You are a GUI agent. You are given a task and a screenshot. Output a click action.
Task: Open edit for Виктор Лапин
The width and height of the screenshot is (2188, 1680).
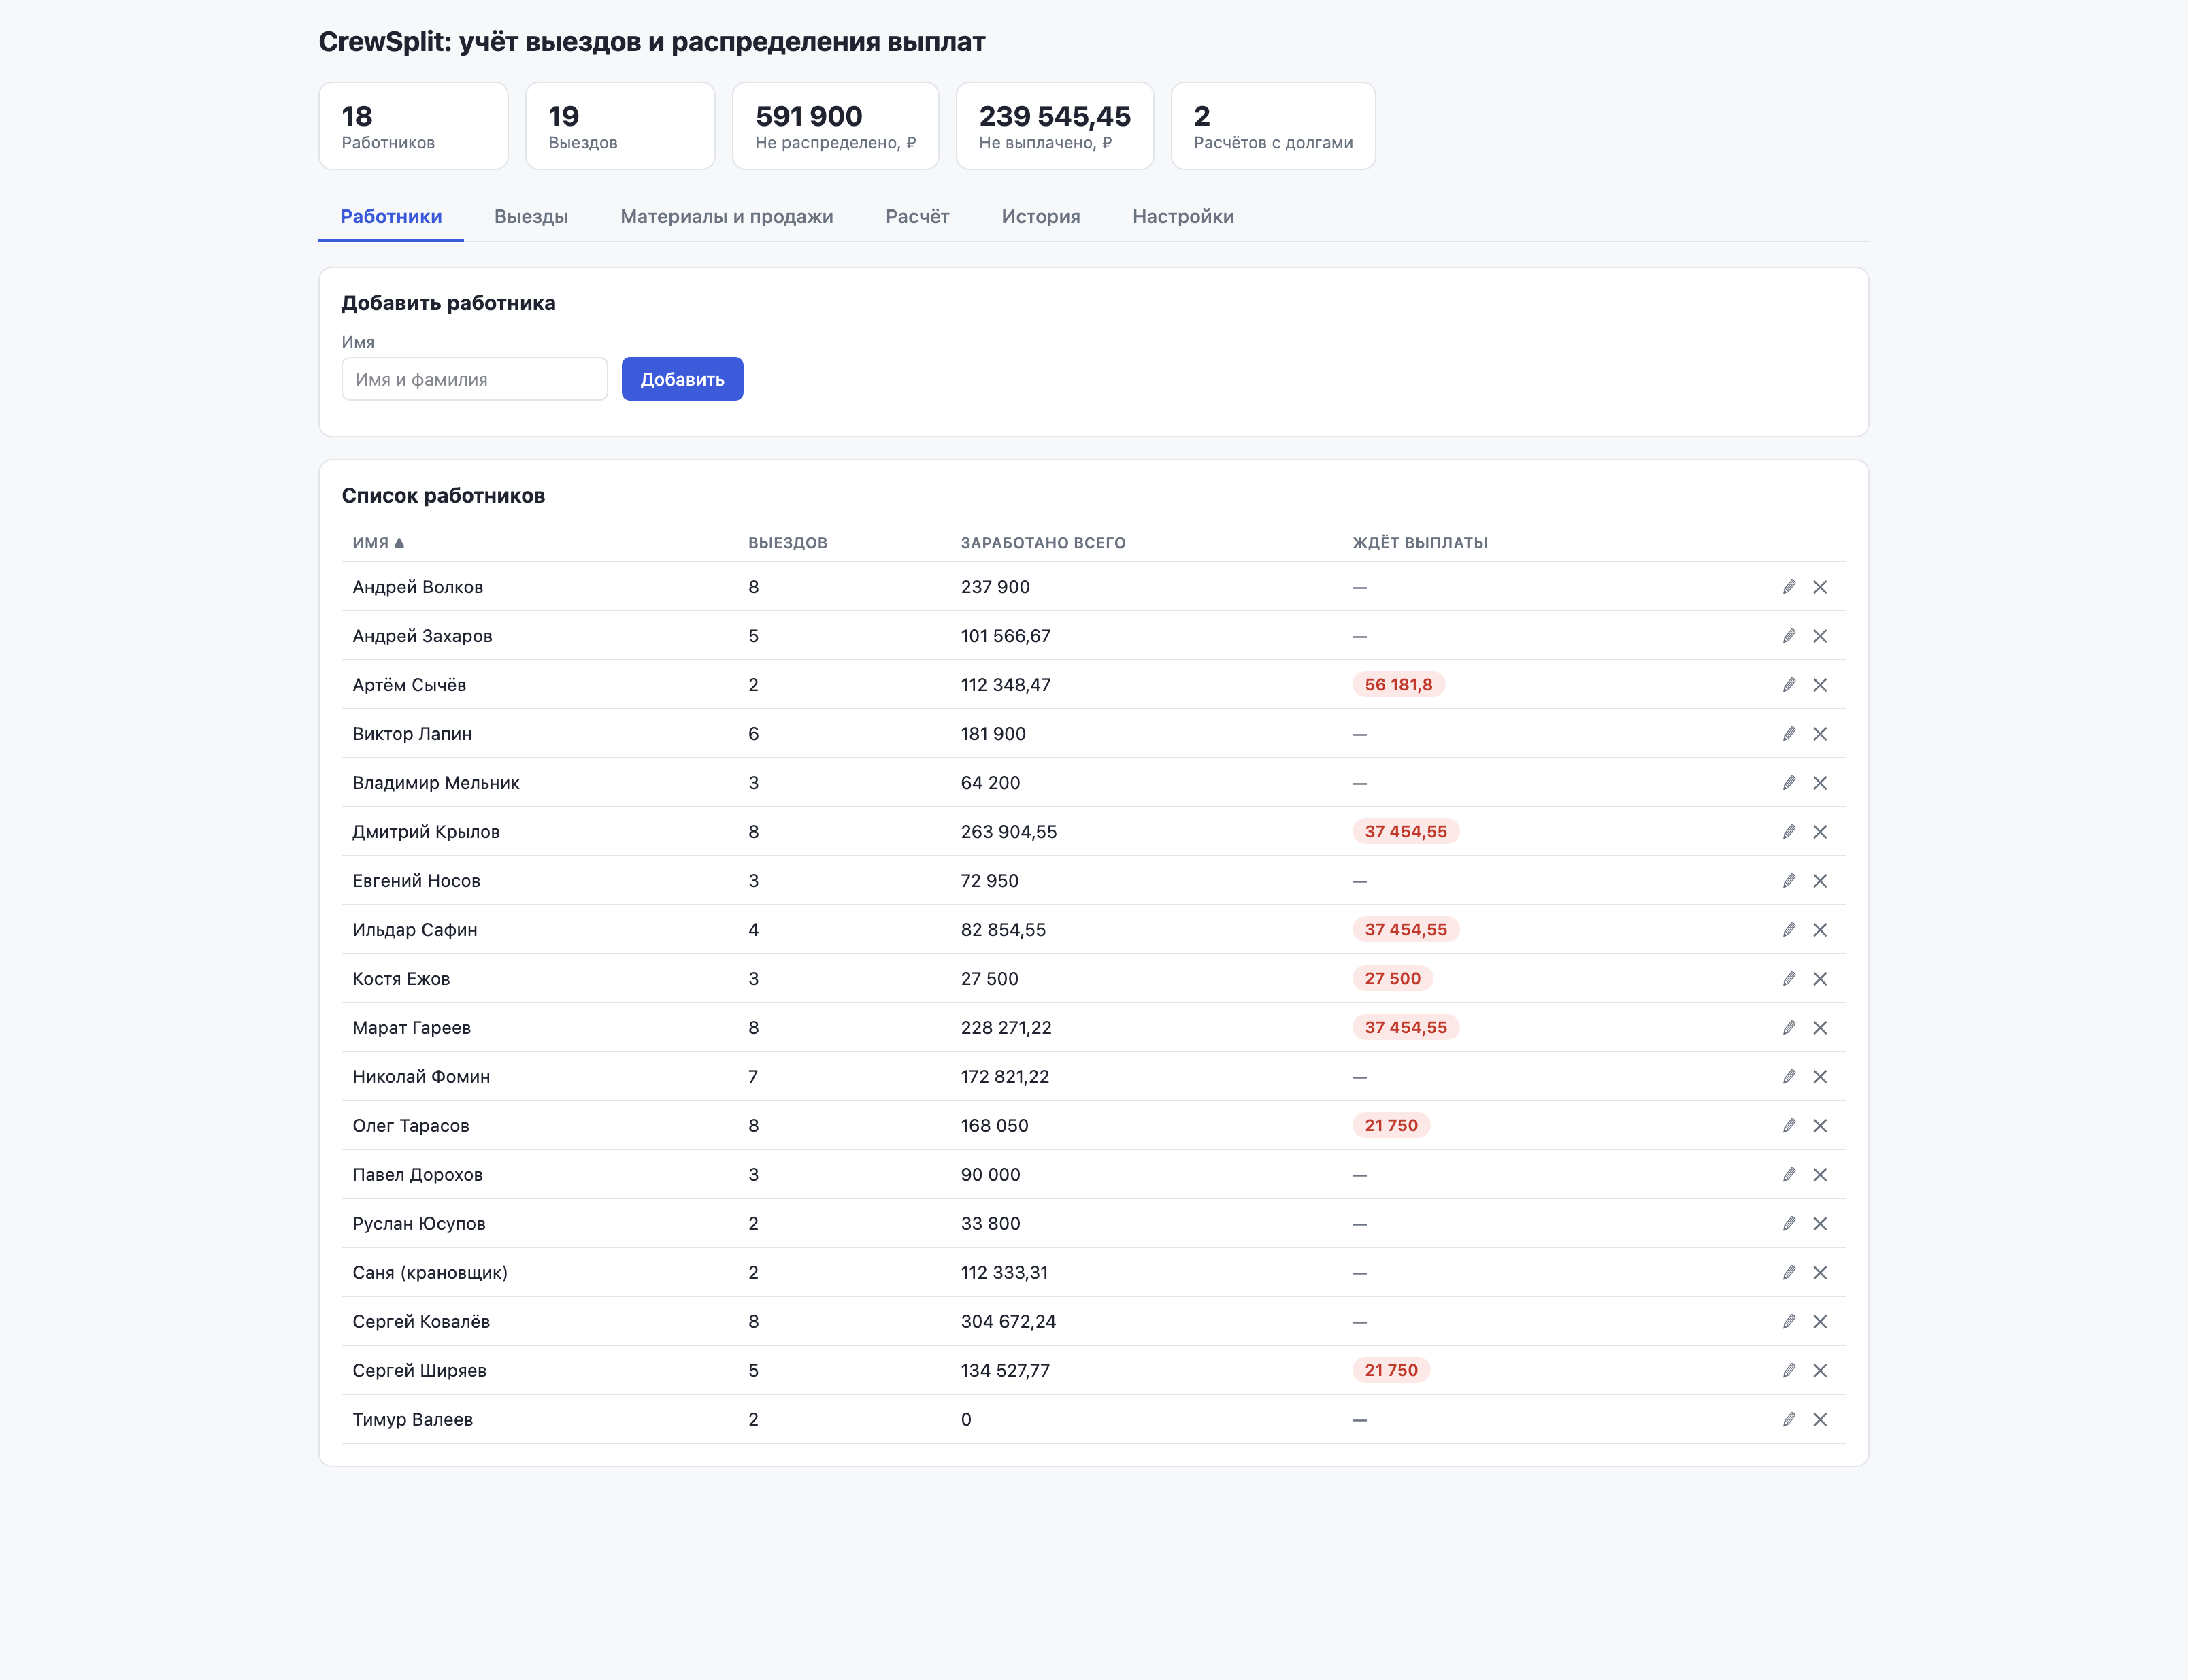point(1789,734)
